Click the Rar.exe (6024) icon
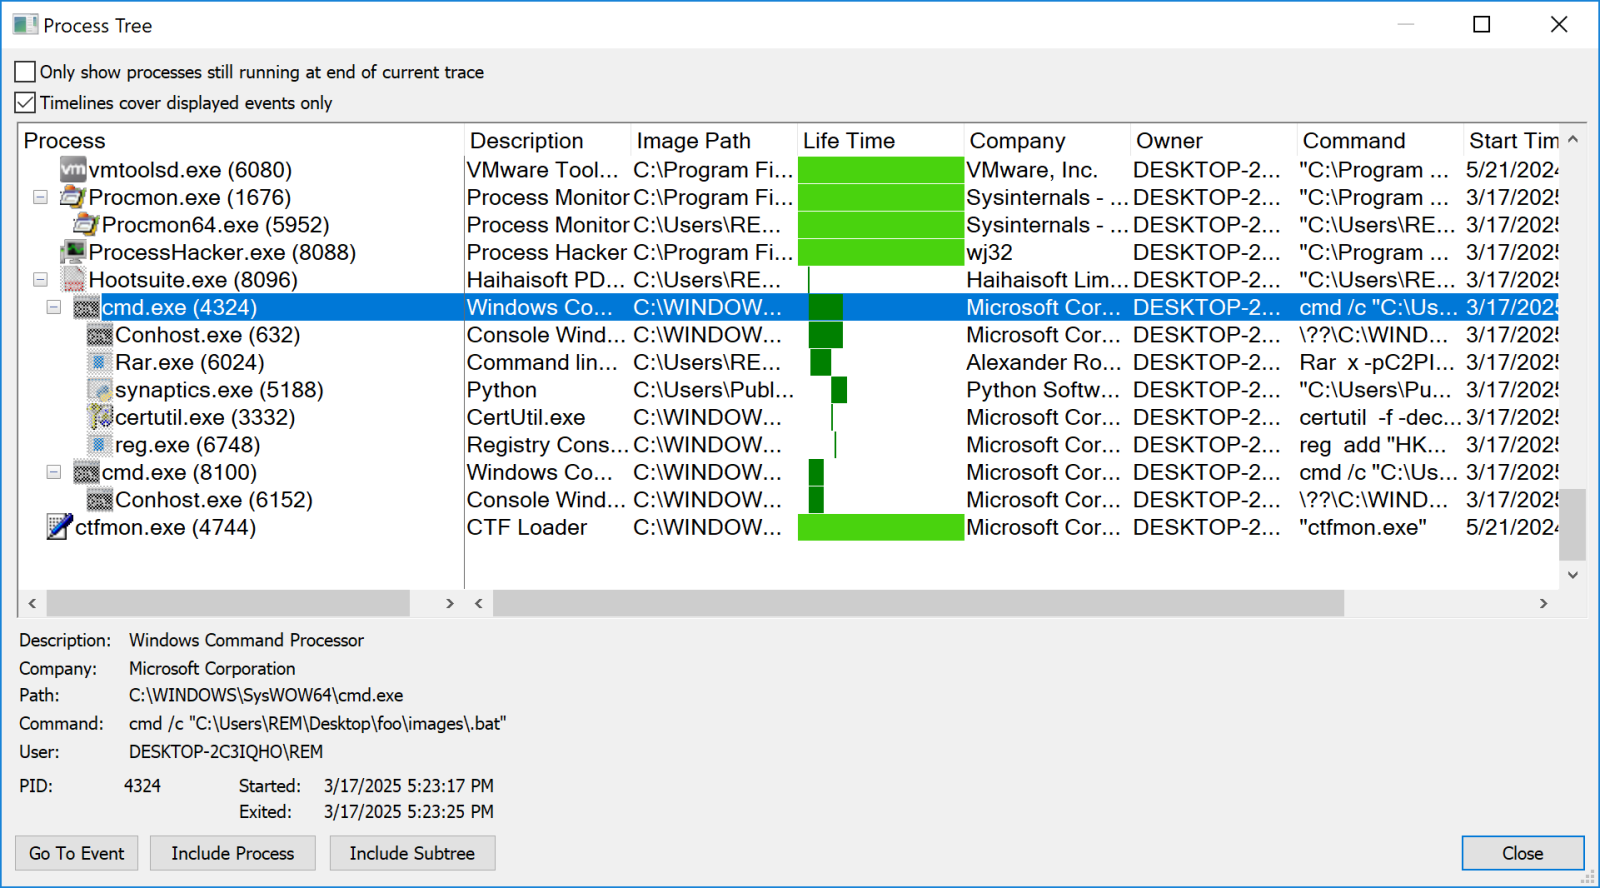 pos(100,362)
